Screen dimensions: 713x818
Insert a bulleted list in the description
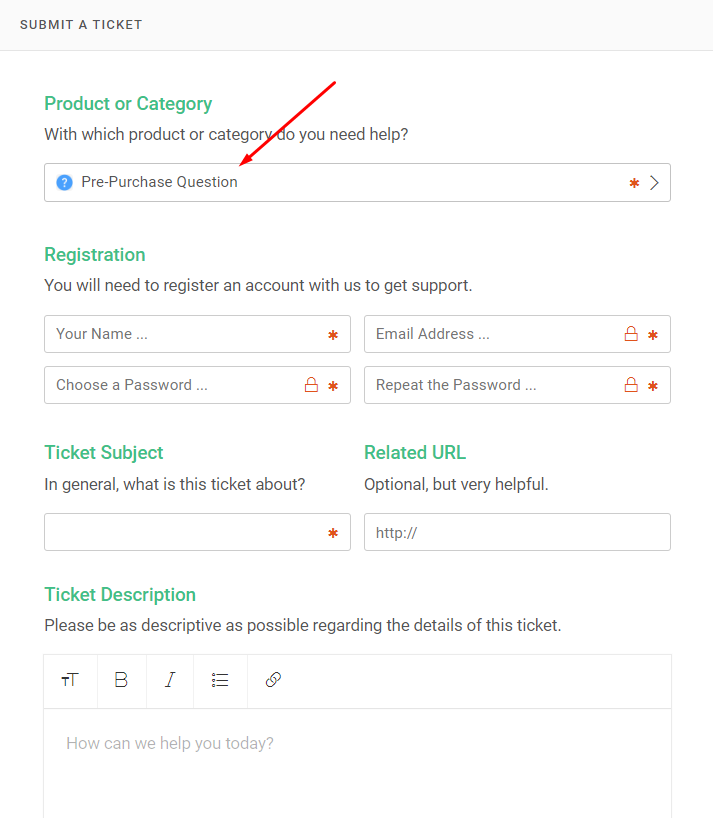pos(220,680)
